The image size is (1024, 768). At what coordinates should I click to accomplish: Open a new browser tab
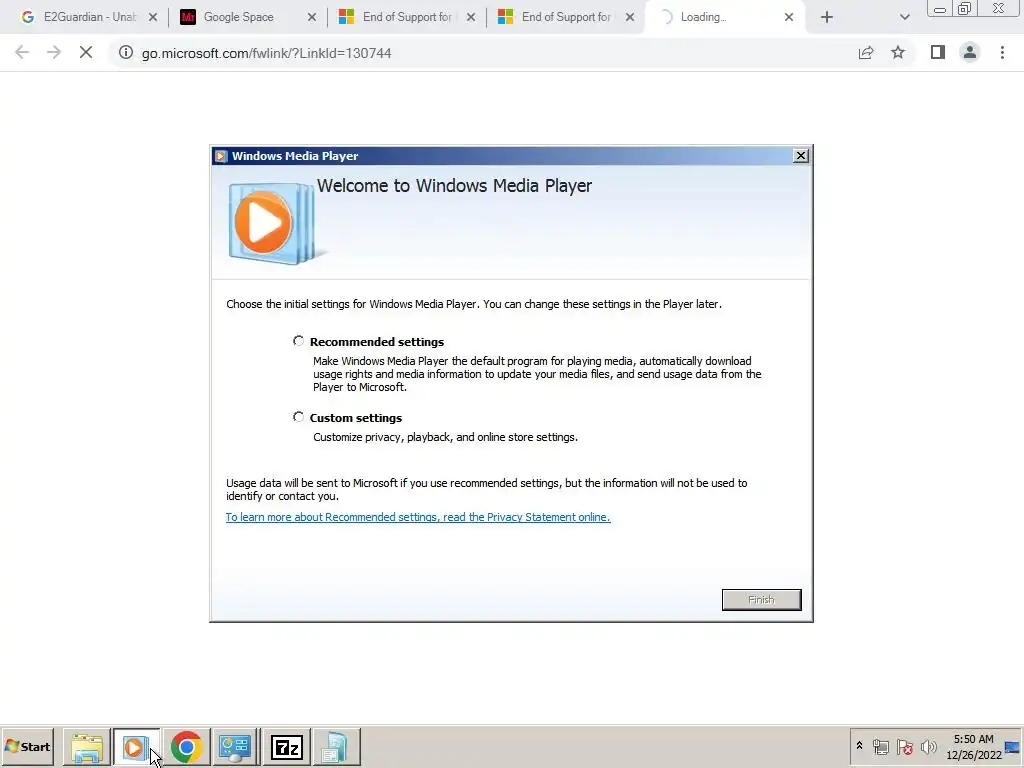click(x=827, y=17)
